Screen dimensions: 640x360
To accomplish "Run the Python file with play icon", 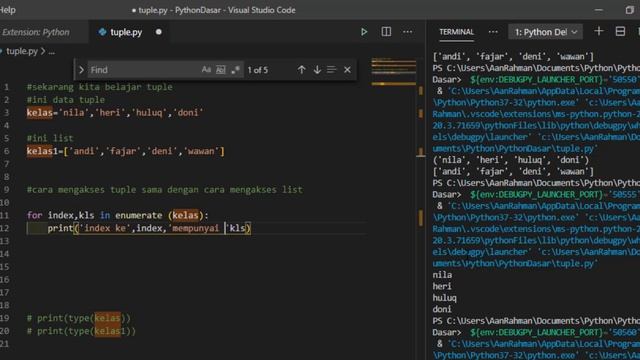I will (x=364, y=32).
